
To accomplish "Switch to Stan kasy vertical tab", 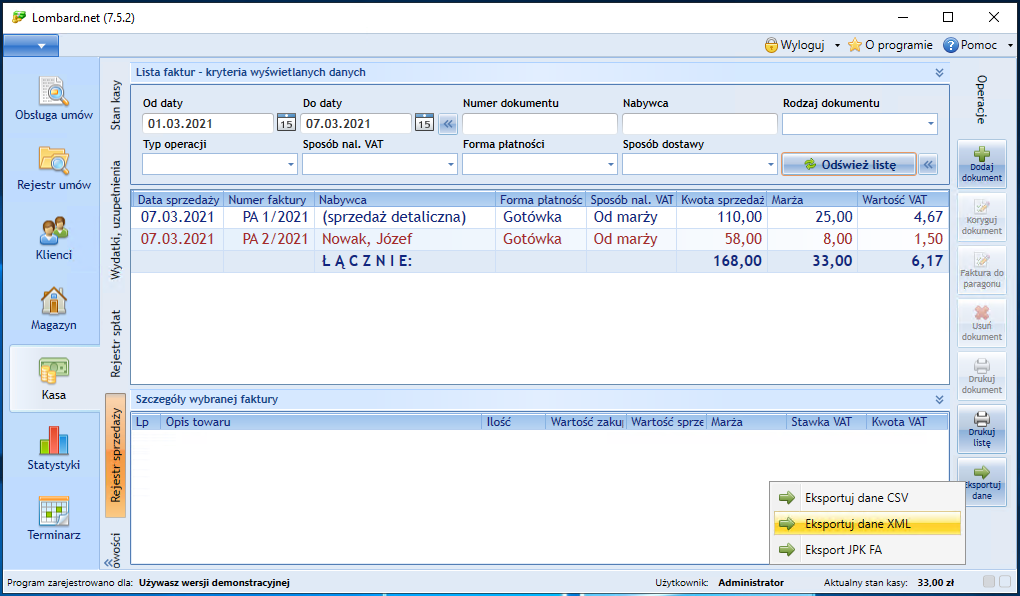I will (x=116, y=105).
